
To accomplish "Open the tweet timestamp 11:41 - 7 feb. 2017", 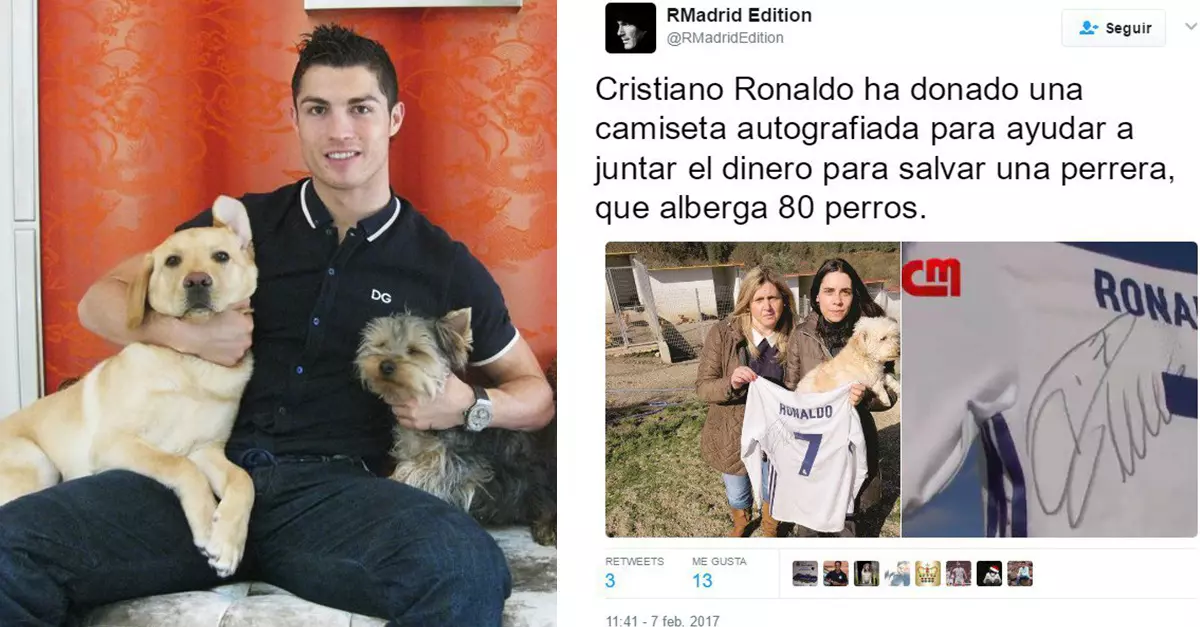I will click(x=664, y=621).
